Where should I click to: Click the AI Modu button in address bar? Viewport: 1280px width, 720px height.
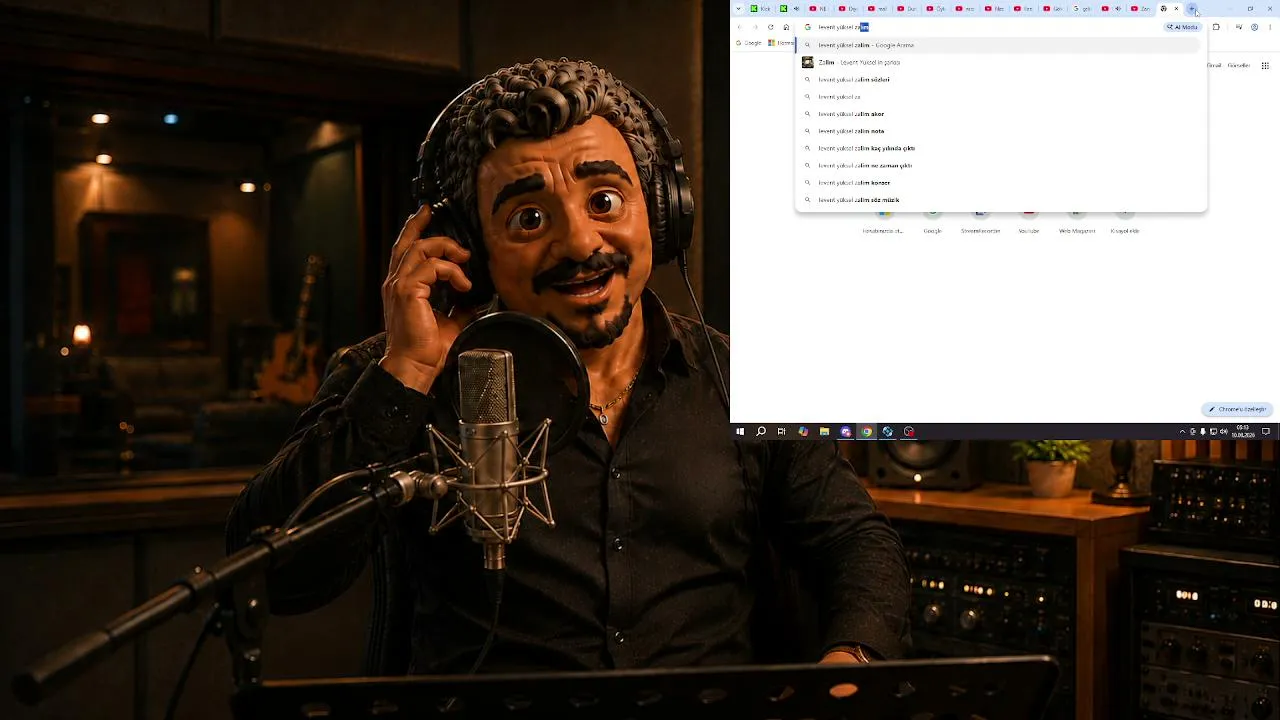[1183, 27]
